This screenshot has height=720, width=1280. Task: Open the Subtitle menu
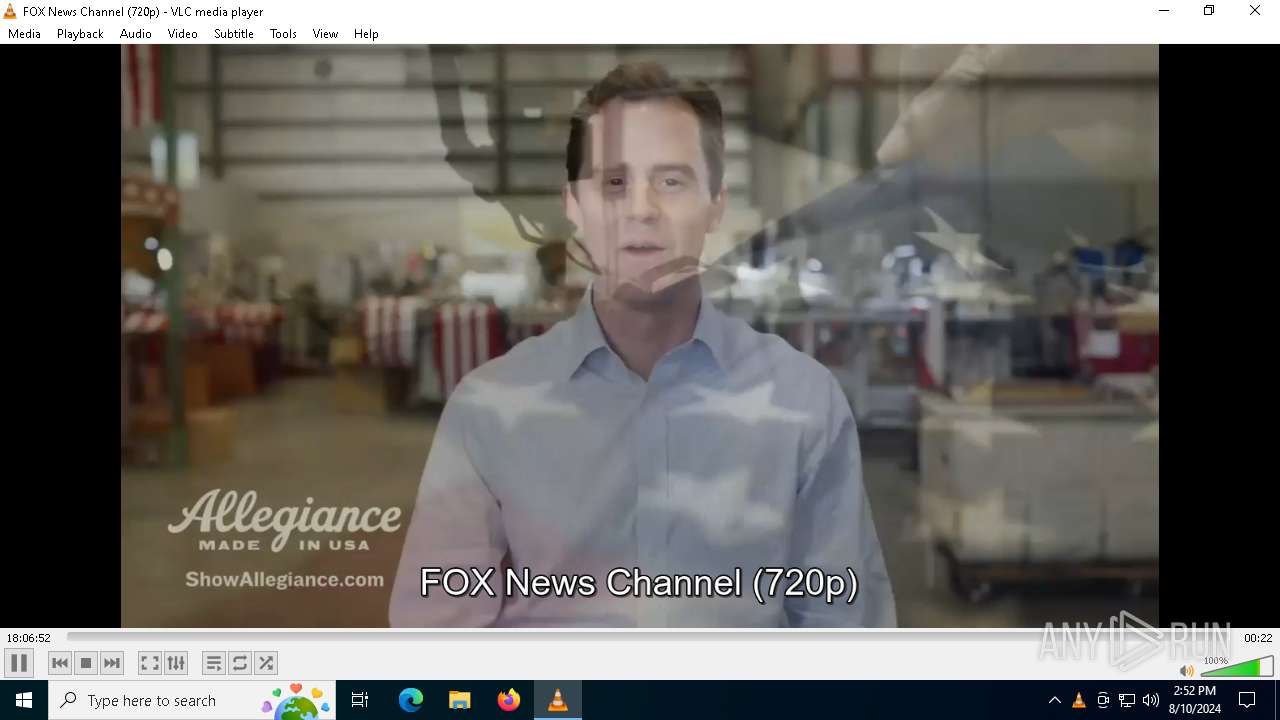point(234,34)
